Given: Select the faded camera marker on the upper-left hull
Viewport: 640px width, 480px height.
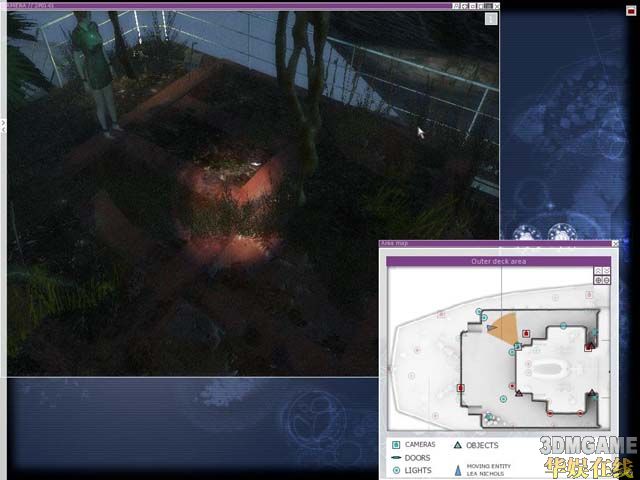Looking at the screenshot, I should click(441, 314).
